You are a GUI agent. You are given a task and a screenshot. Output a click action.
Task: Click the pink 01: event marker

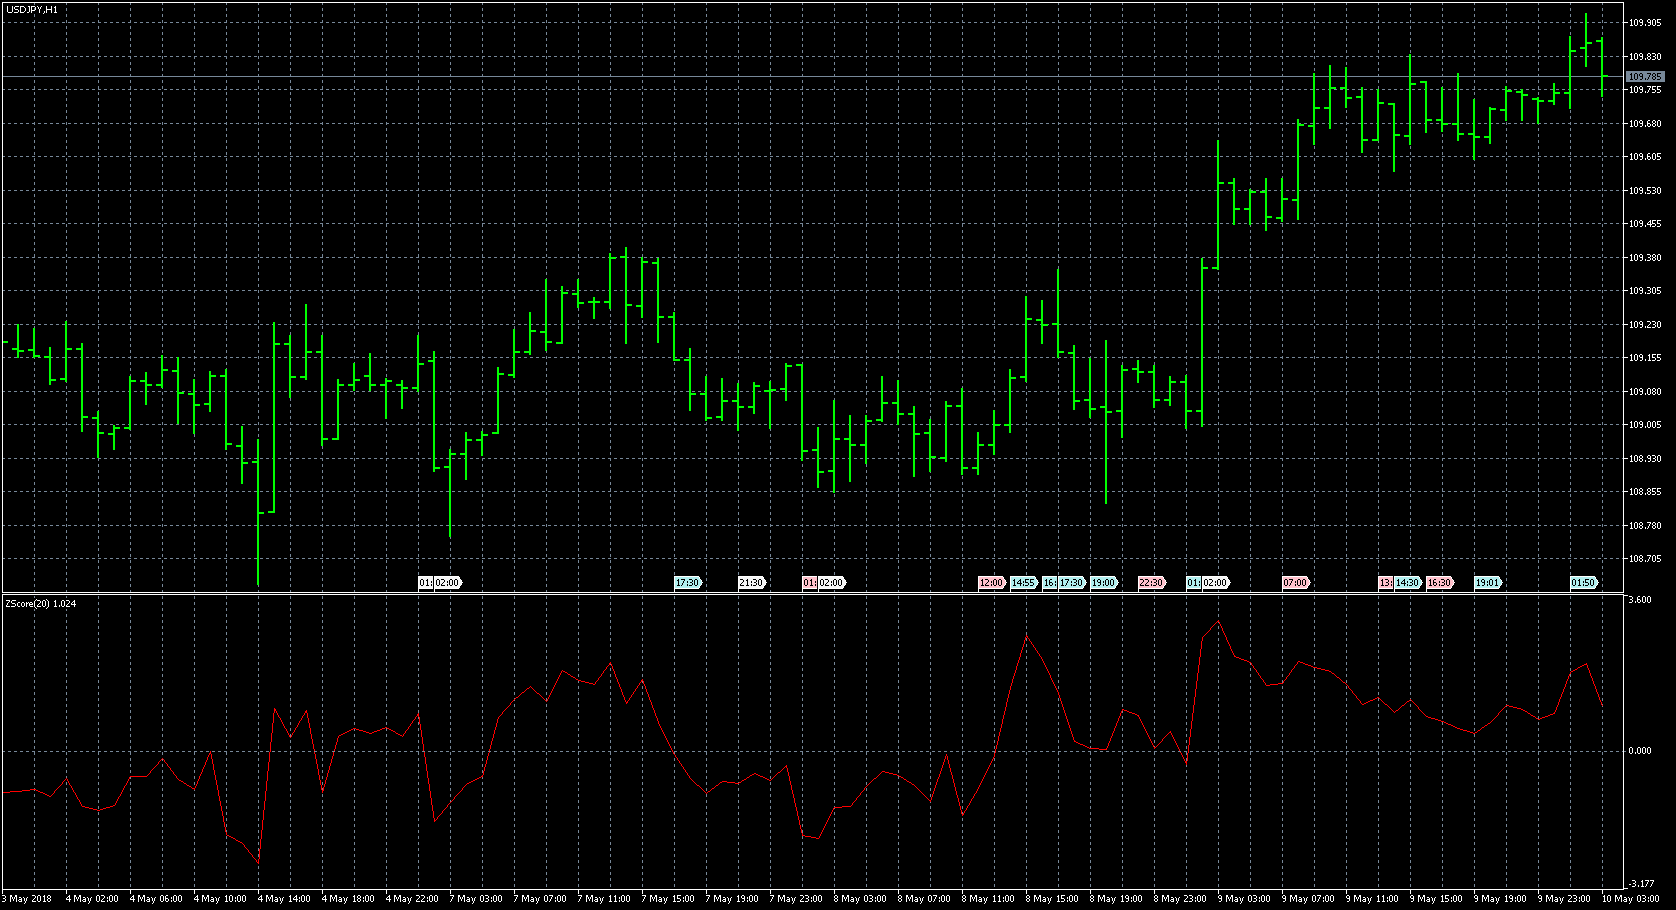pos(809,583)
